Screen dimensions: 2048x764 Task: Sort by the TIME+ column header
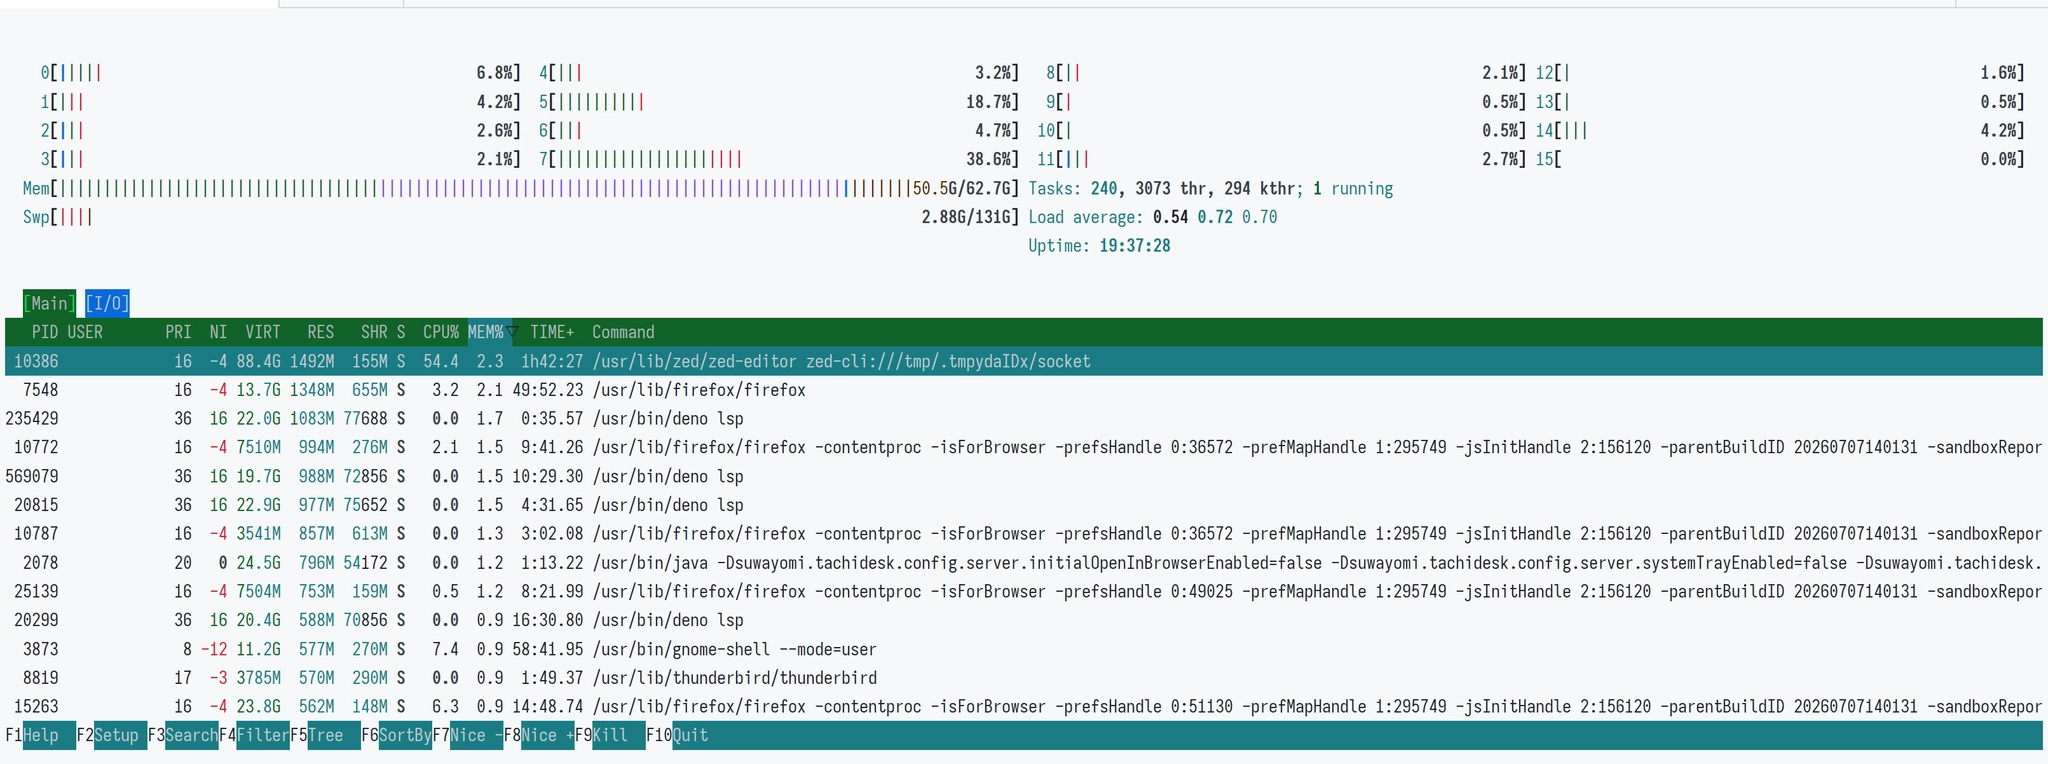[x=552, y=332]
